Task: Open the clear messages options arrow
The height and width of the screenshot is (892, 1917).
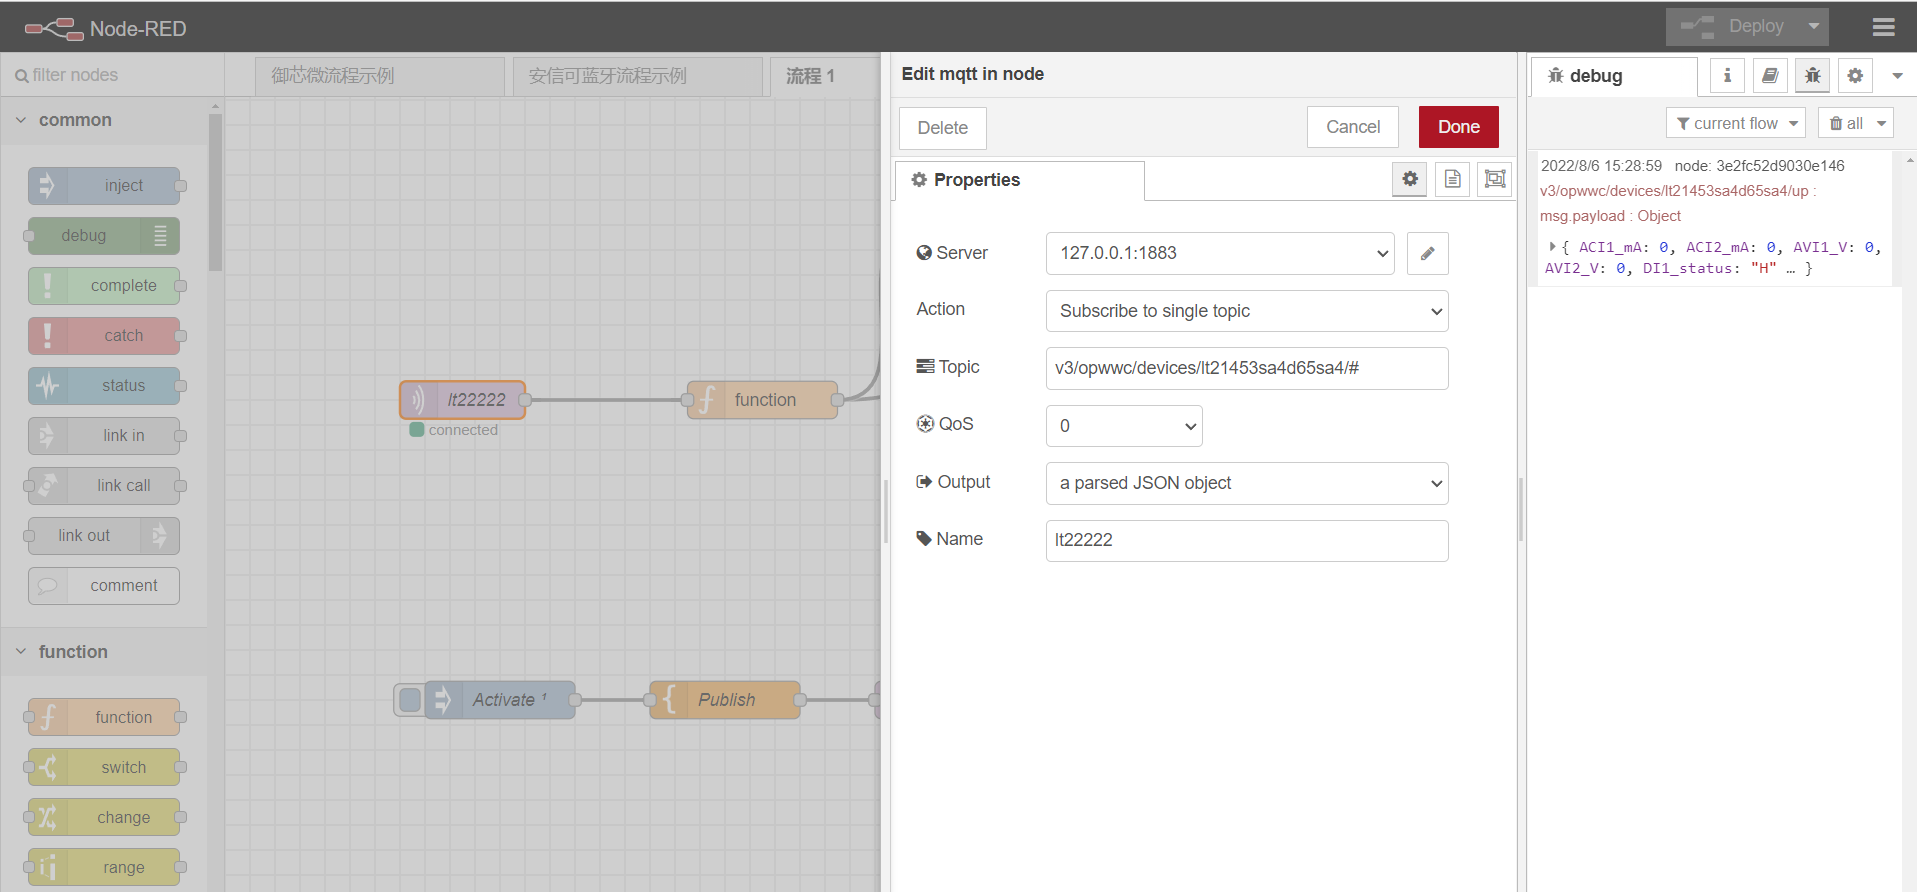Action: pyautogui.click(x=1882, y=123)
